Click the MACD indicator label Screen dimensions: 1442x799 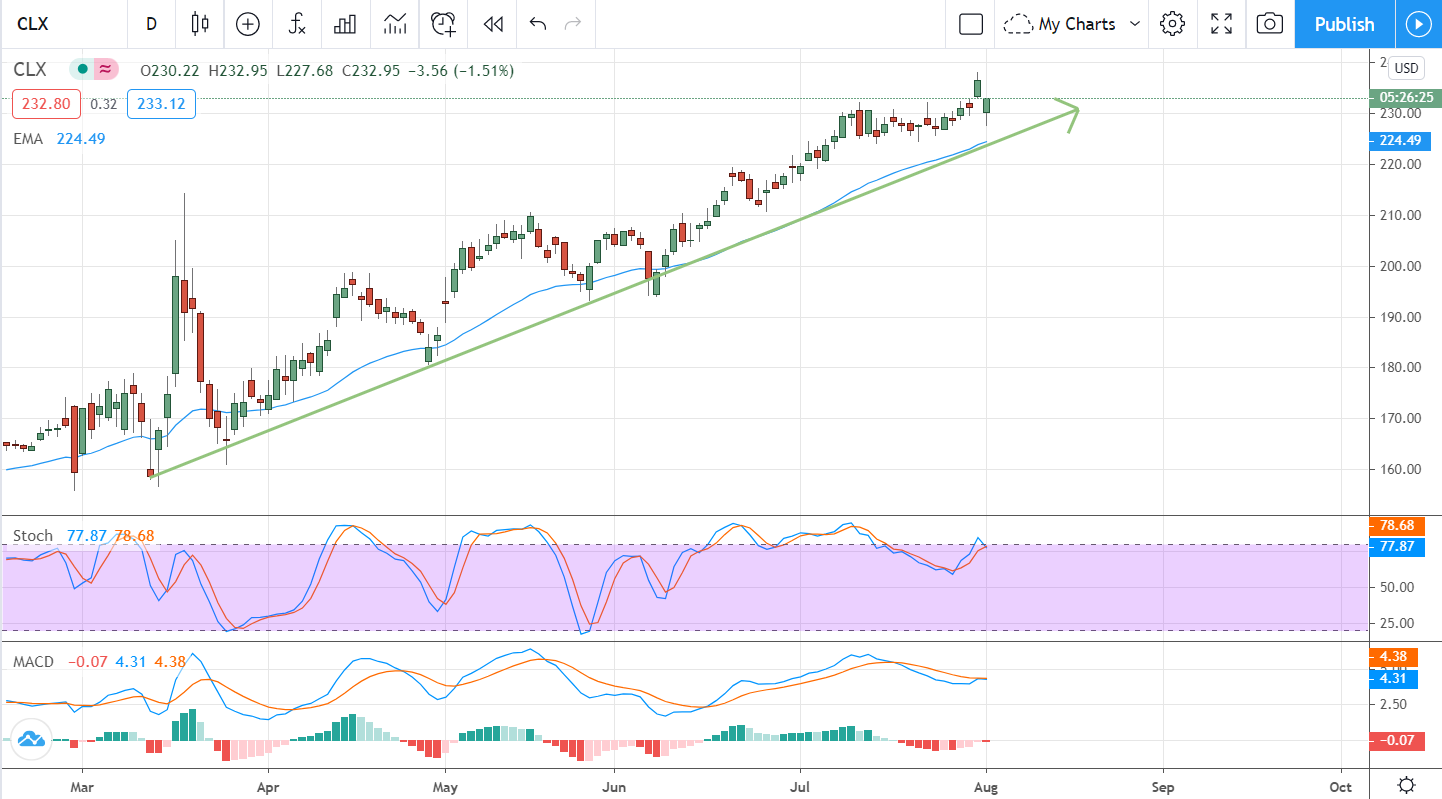pos(35,662)
